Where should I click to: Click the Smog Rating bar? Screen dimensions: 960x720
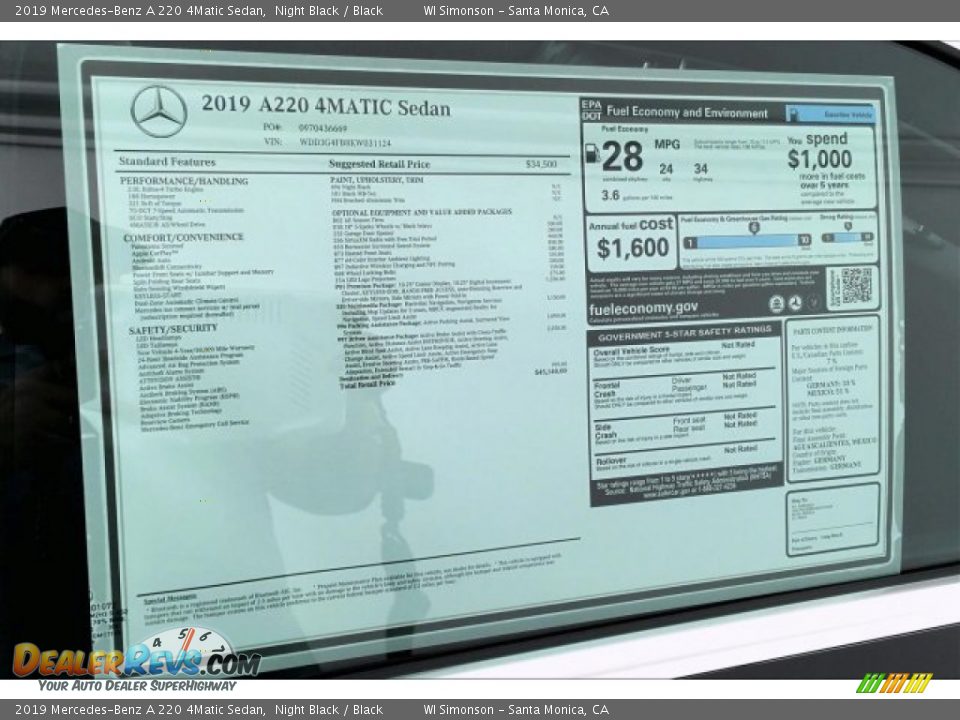[x=847, y=238]
